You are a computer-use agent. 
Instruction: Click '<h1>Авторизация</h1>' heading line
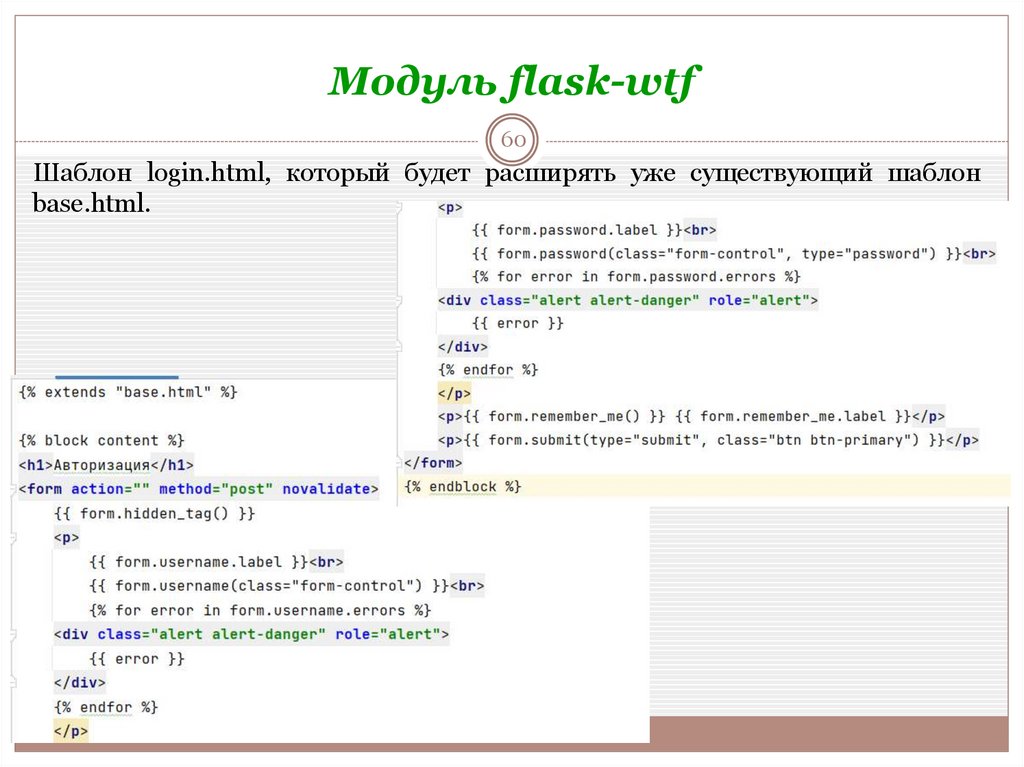[x=106, y=465]
